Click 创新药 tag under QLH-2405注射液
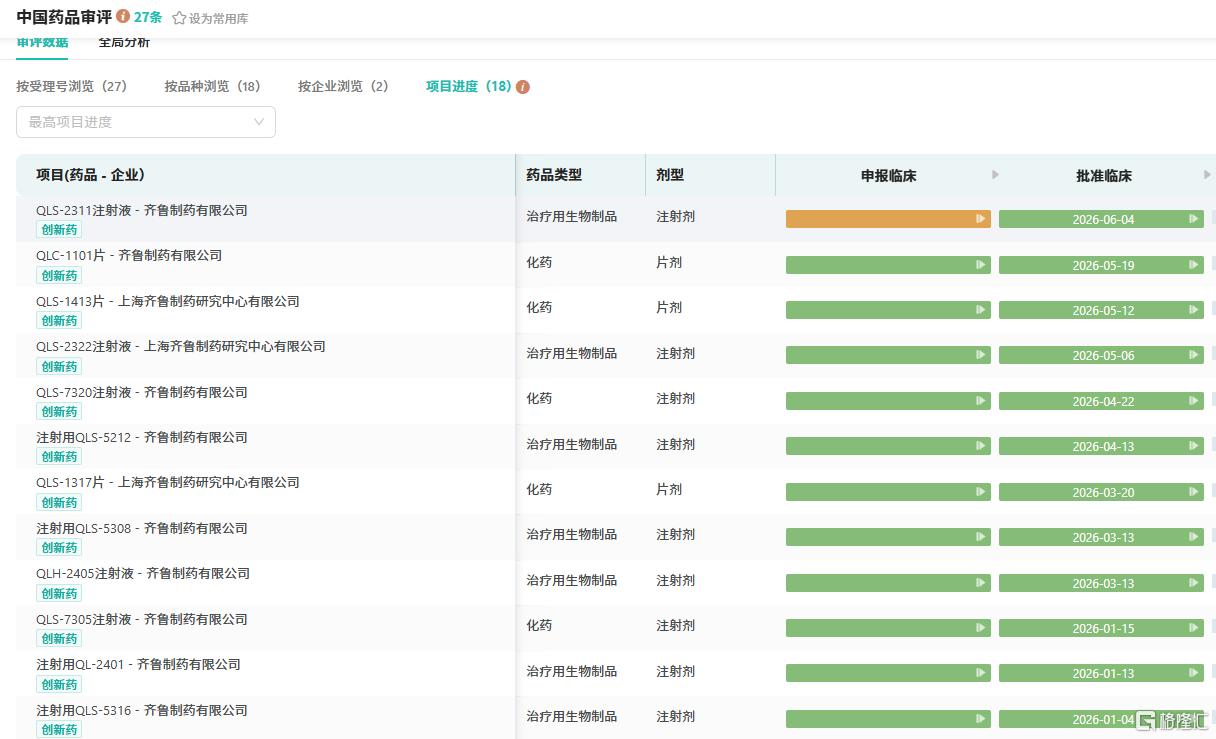This screenshot has width=1216, height=739. (x=59, y=593)
